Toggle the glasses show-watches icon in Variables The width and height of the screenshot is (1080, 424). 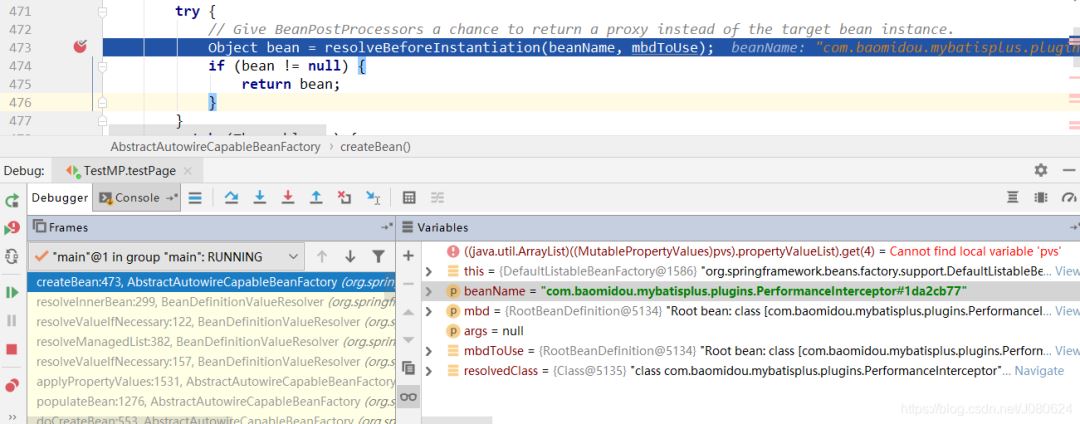(408, 397)
